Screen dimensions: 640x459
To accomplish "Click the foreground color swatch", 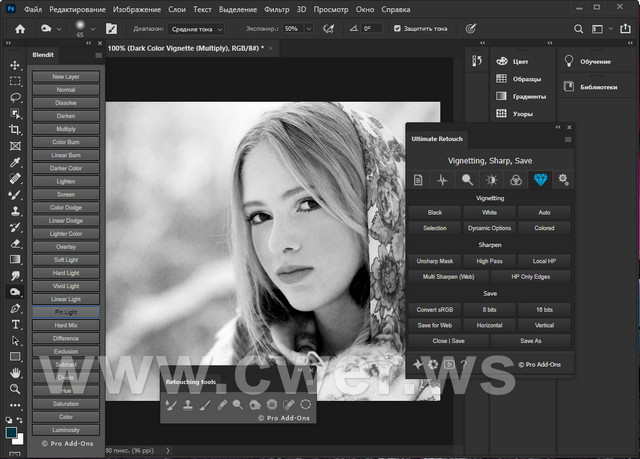I will pos(12,432).
